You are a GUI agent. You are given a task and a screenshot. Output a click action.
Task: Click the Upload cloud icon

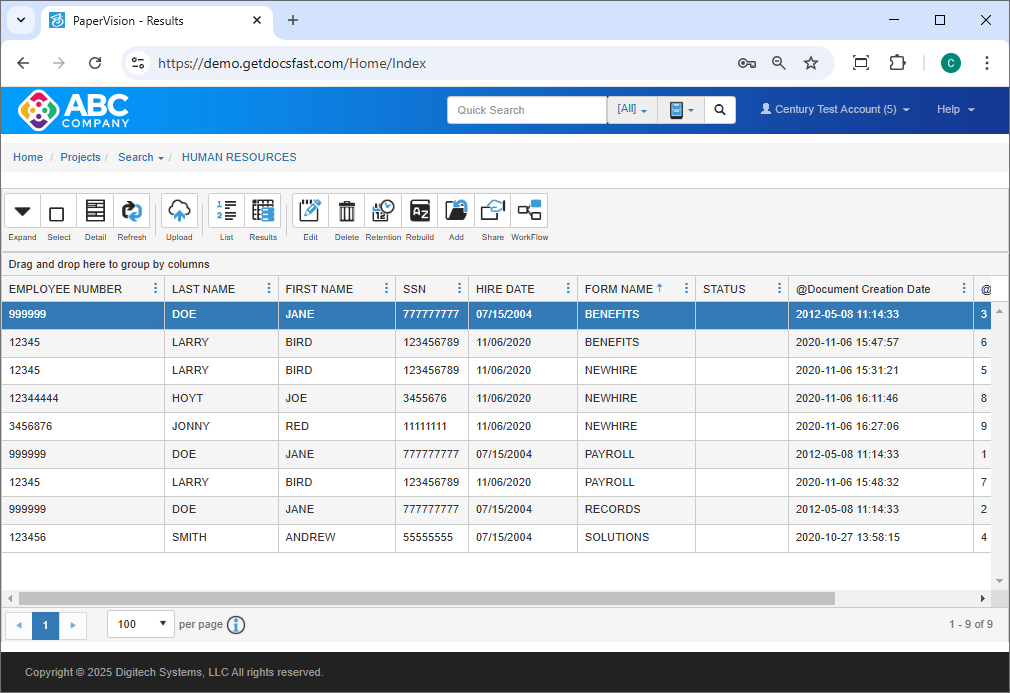point(179,212)
